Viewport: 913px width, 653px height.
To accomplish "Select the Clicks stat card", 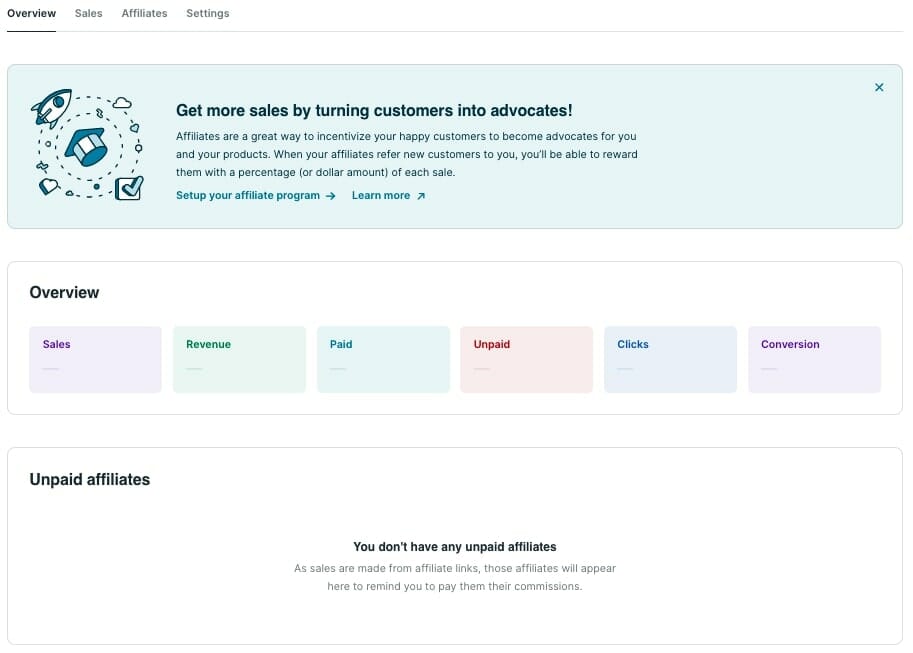I will click(x=670, y=359).
